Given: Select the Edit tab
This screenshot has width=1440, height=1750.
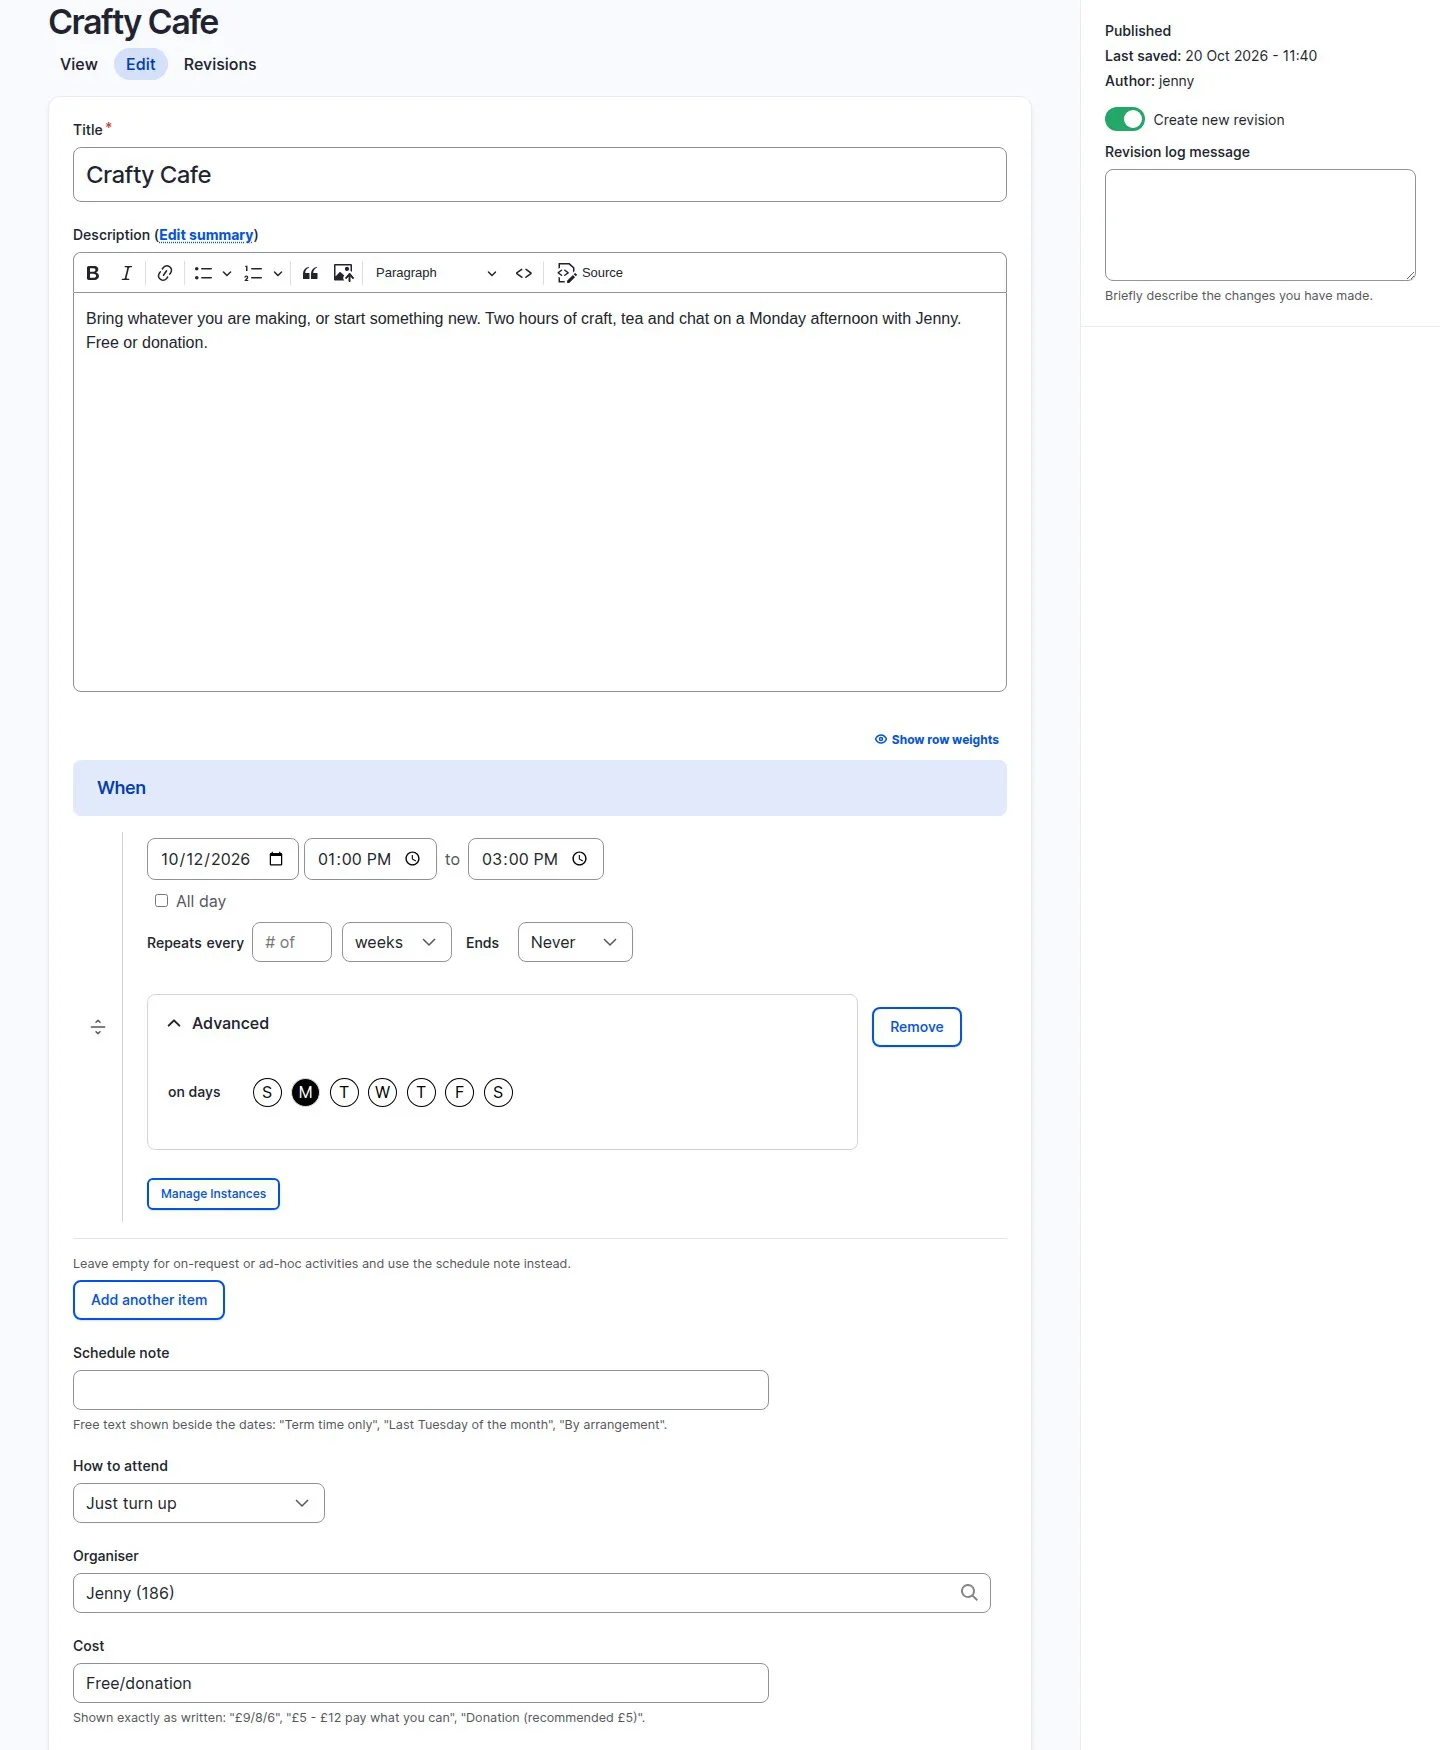Looking at the screenshot, I should point(141,64).
